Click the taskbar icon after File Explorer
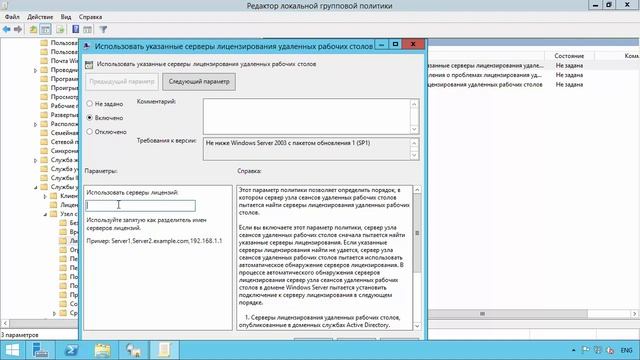The height and width of the screenshot is (360, 640). (133, 350)
